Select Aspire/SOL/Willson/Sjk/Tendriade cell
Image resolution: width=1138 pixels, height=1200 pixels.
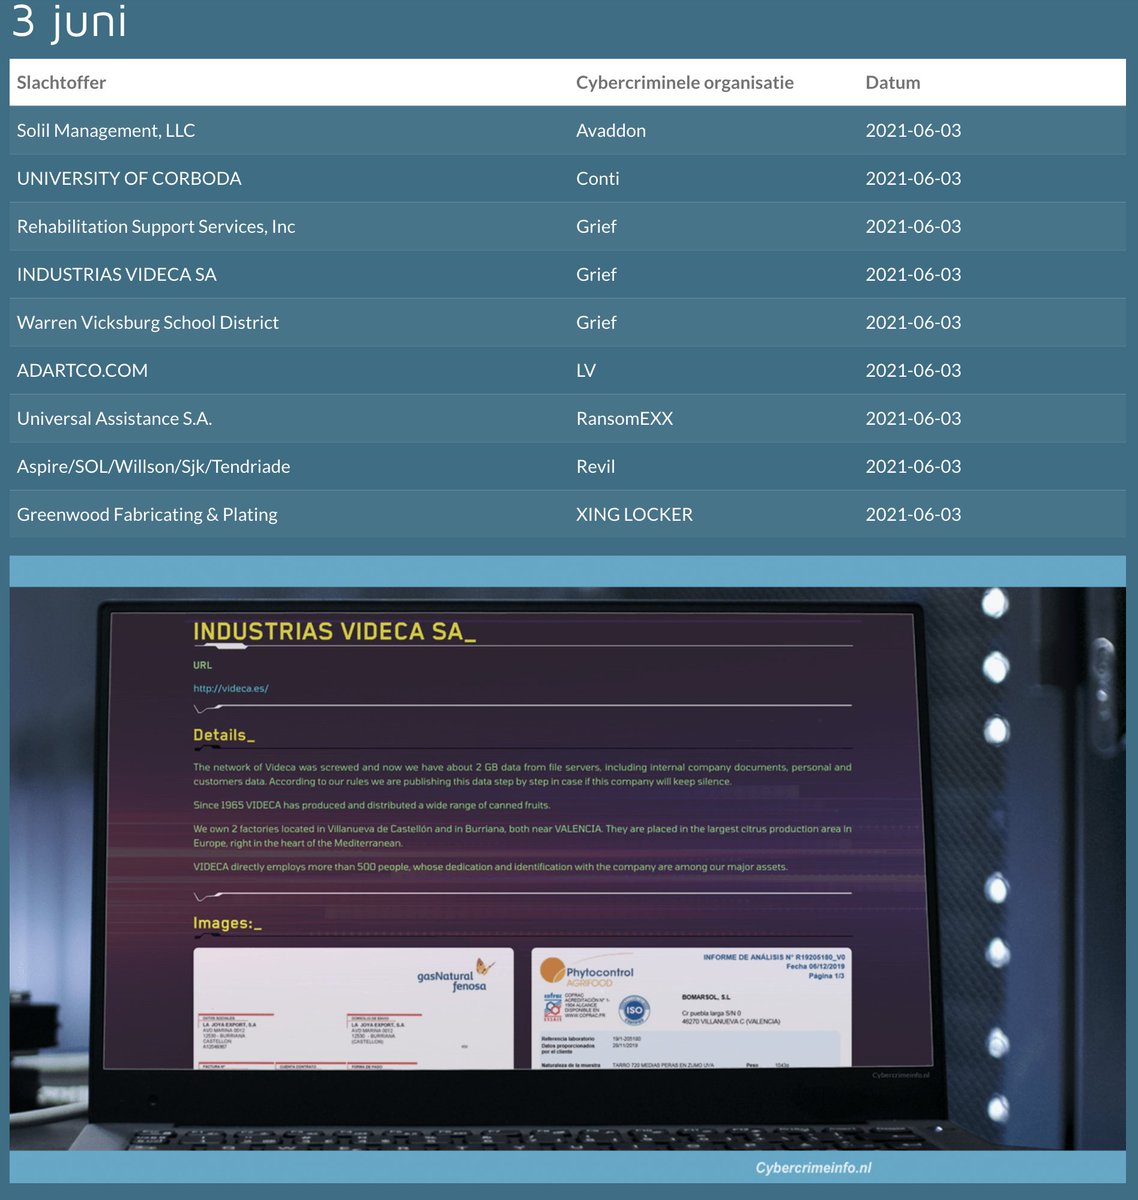click(153, 467)
